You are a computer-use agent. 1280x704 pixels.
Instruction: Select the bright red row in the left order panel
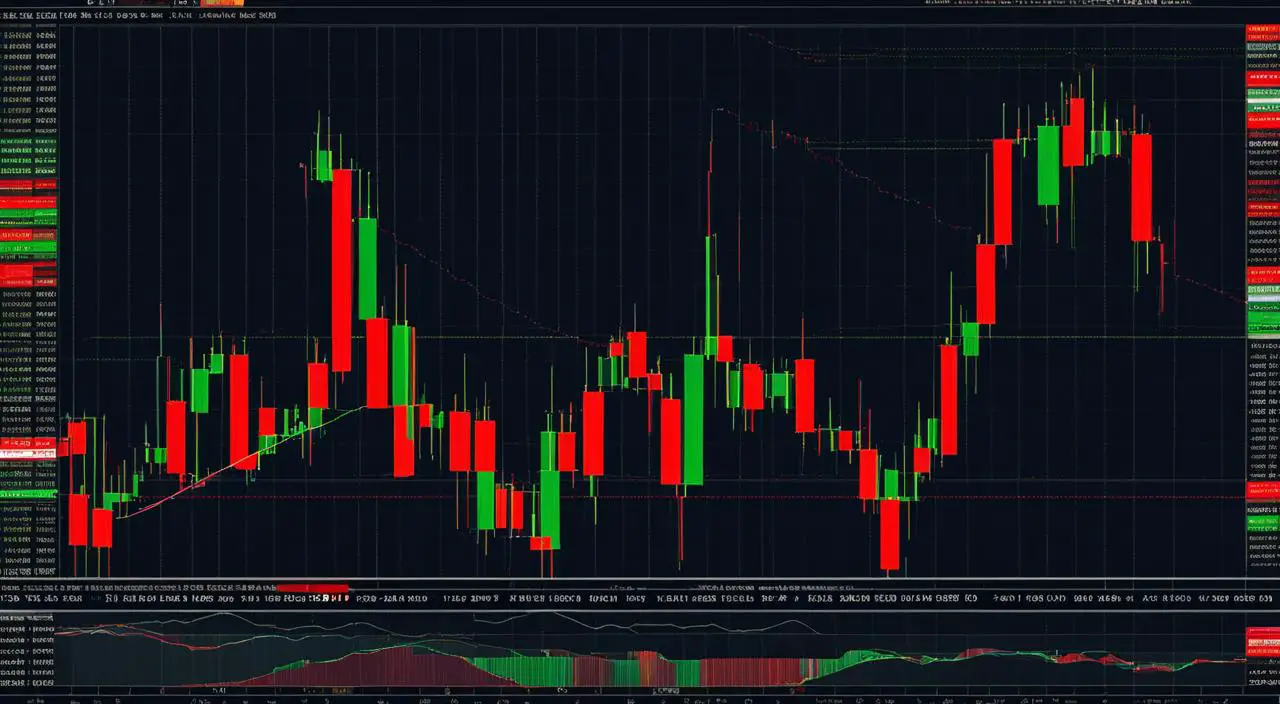[28, 270]
